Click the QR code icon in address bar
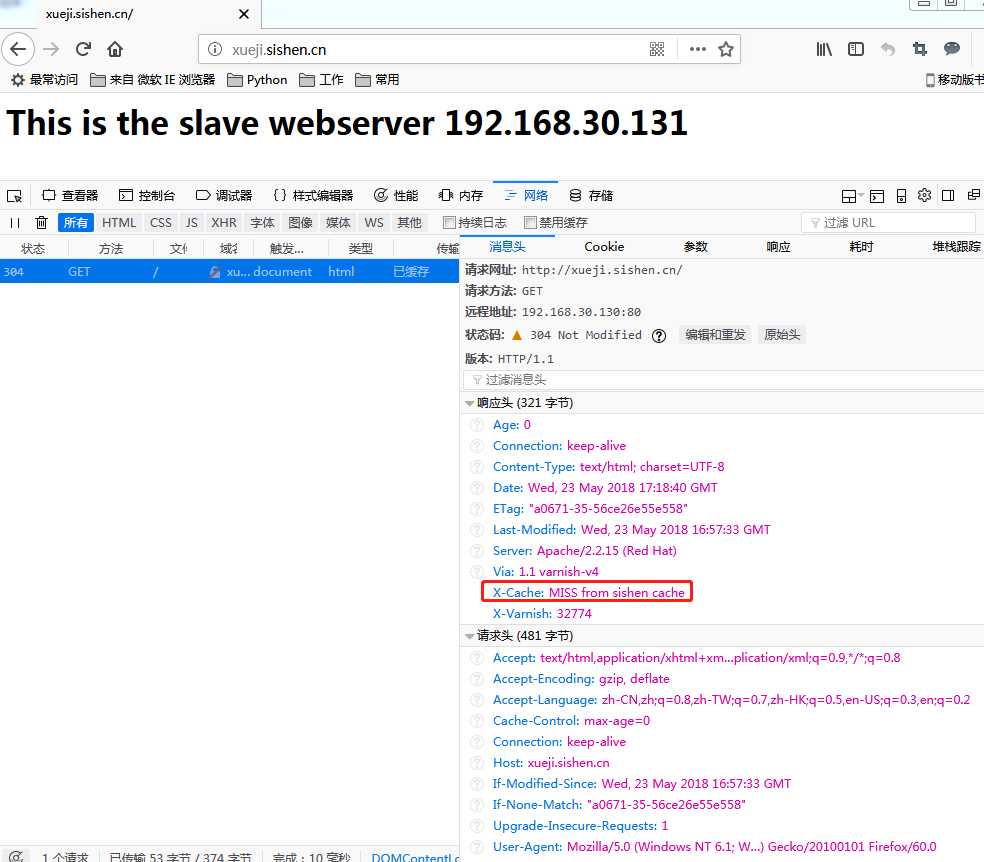 pos(656,49)
